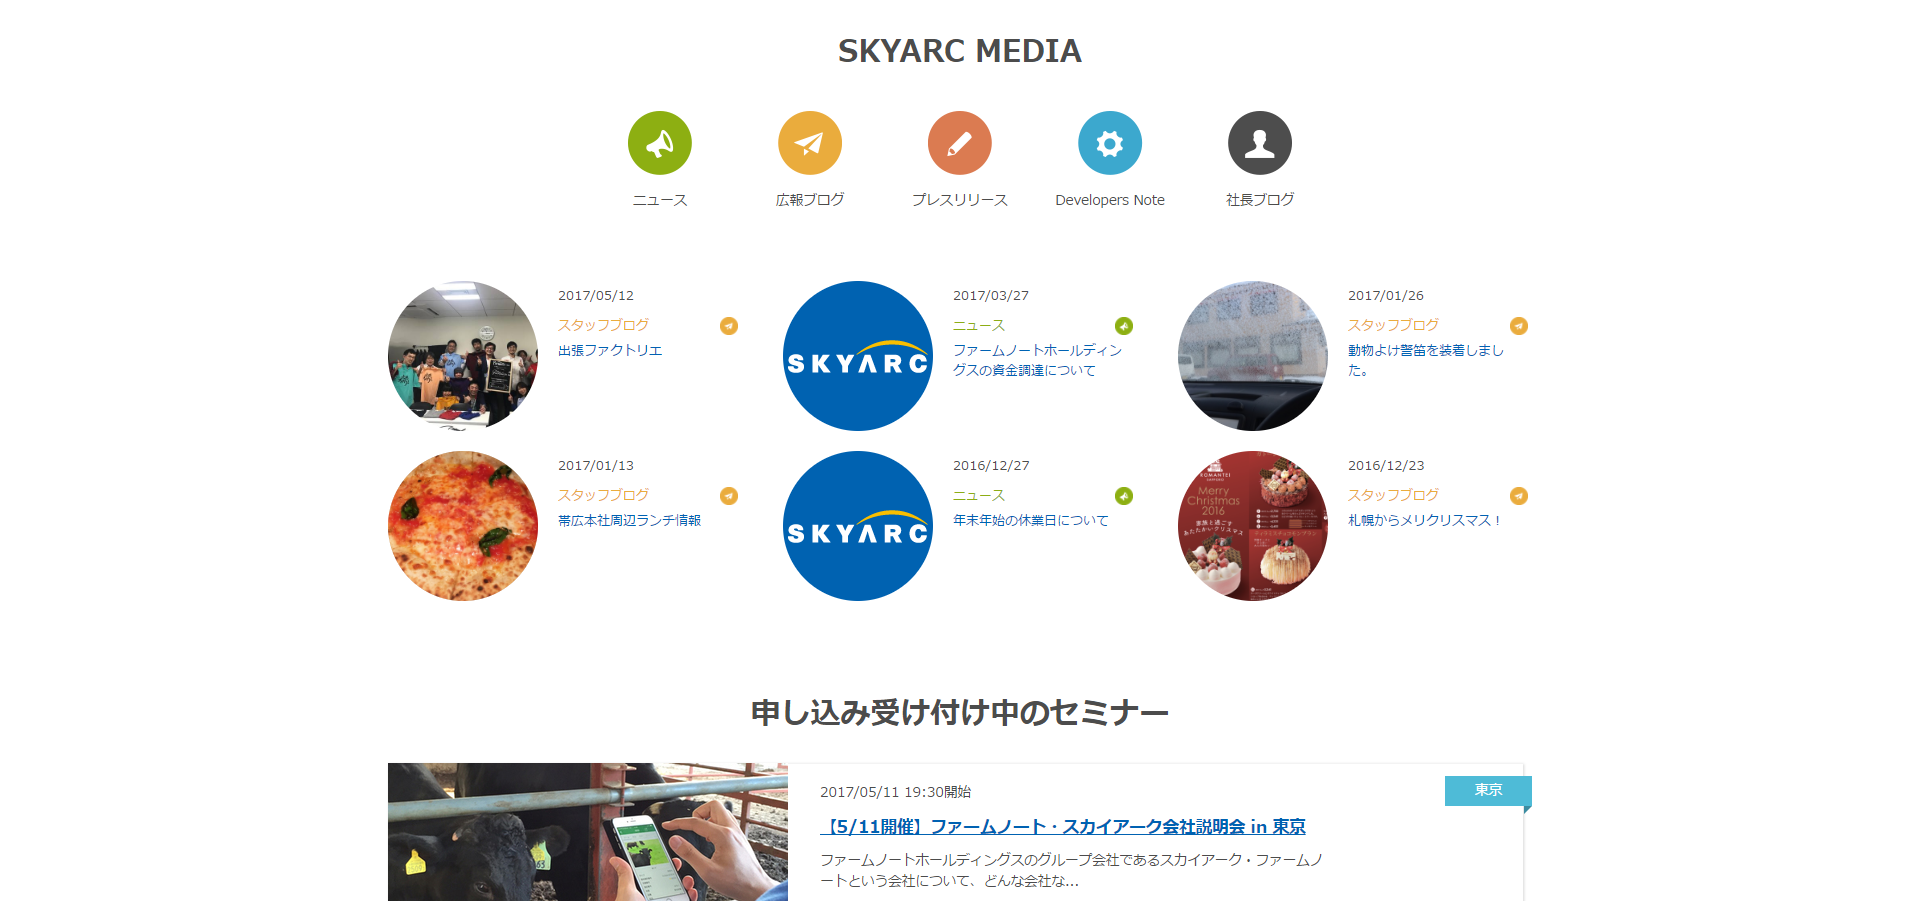Open プレスリリース via the pencil icon

pos(959,143)
